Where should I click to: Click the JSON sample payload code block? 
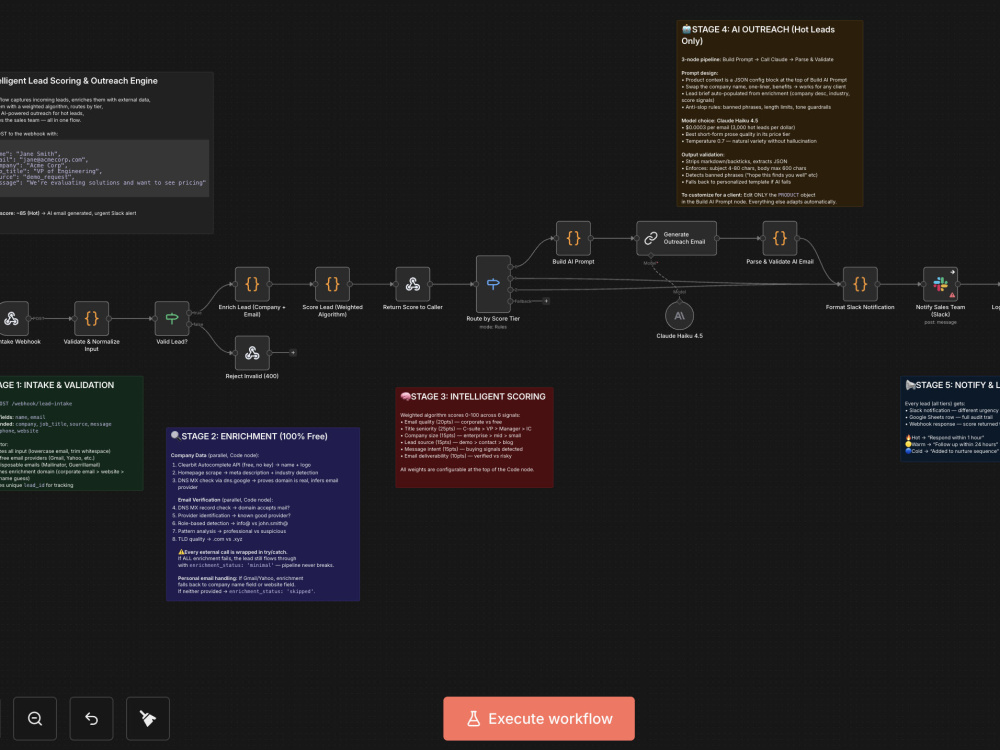104,168
